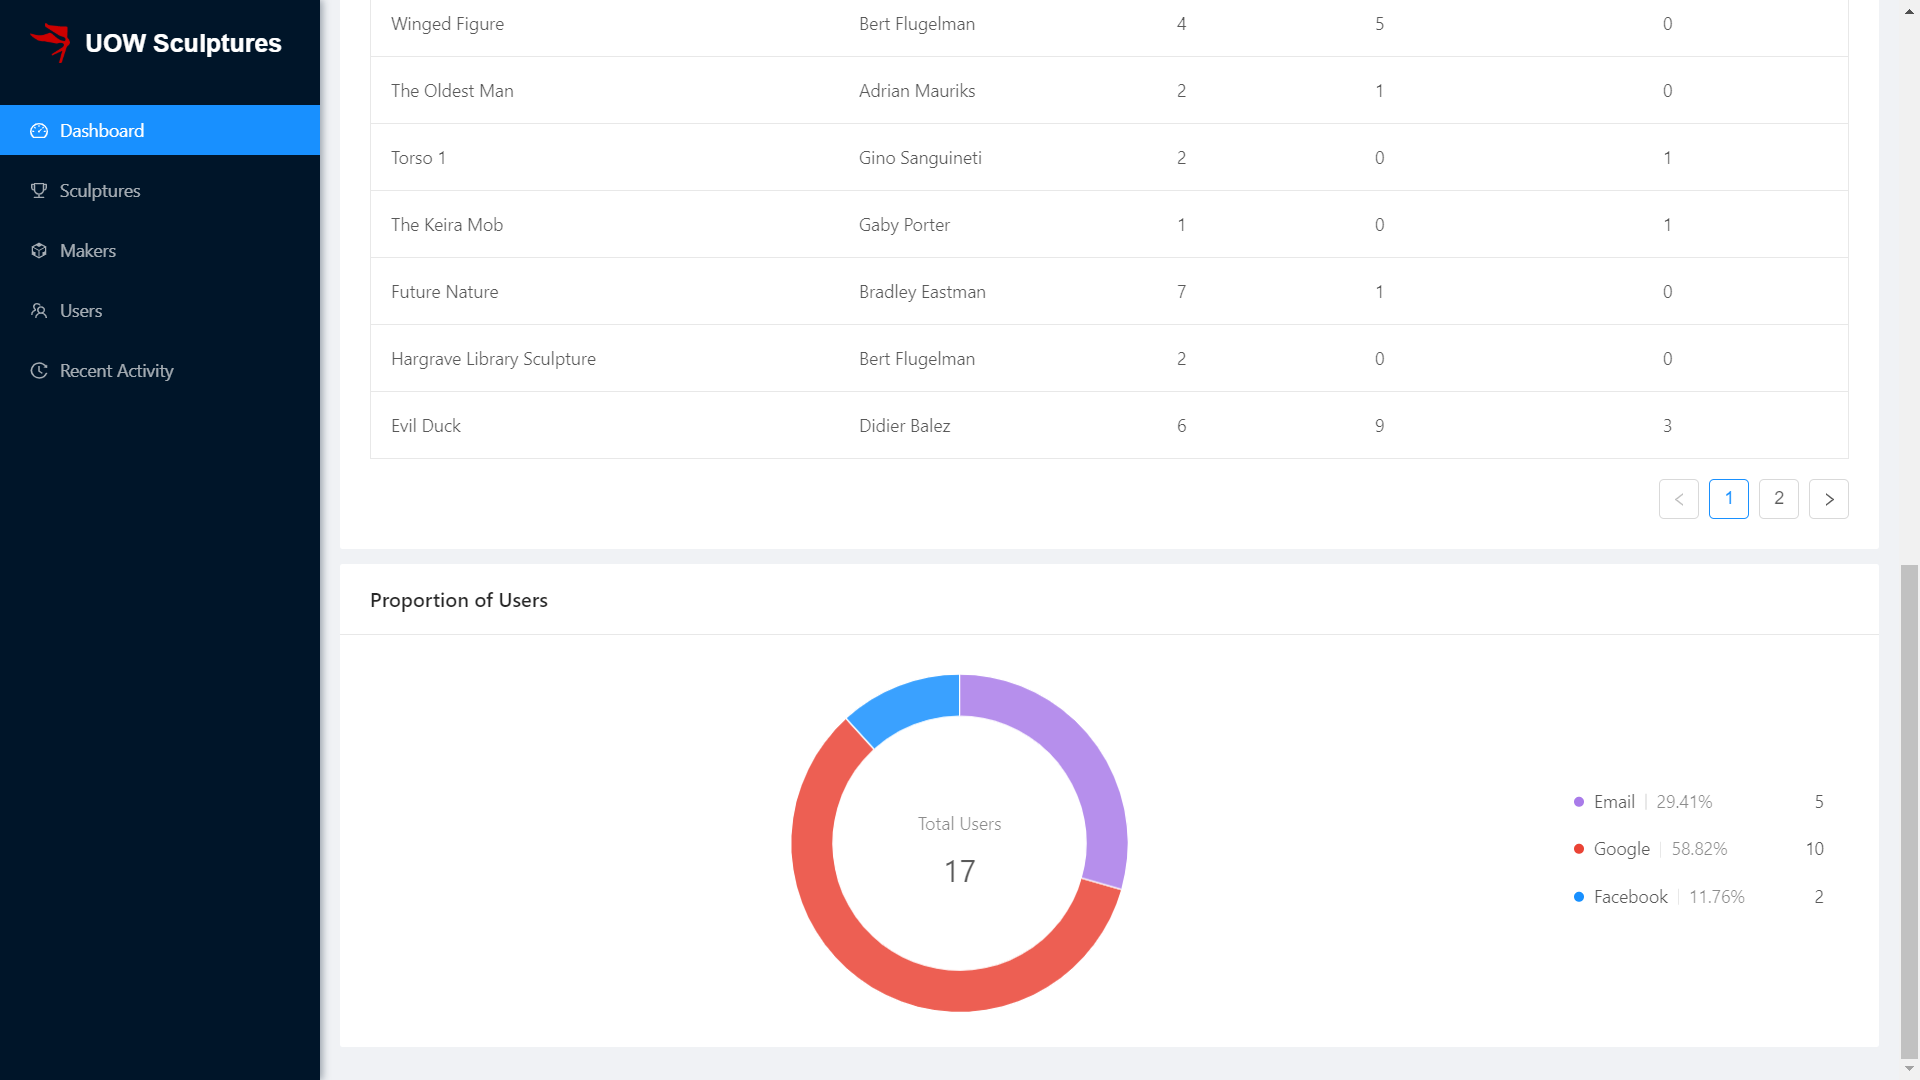The image size is (1920, 1080).
Task: Click the Makers sidebar icon
Action: (x=38, y=249)
